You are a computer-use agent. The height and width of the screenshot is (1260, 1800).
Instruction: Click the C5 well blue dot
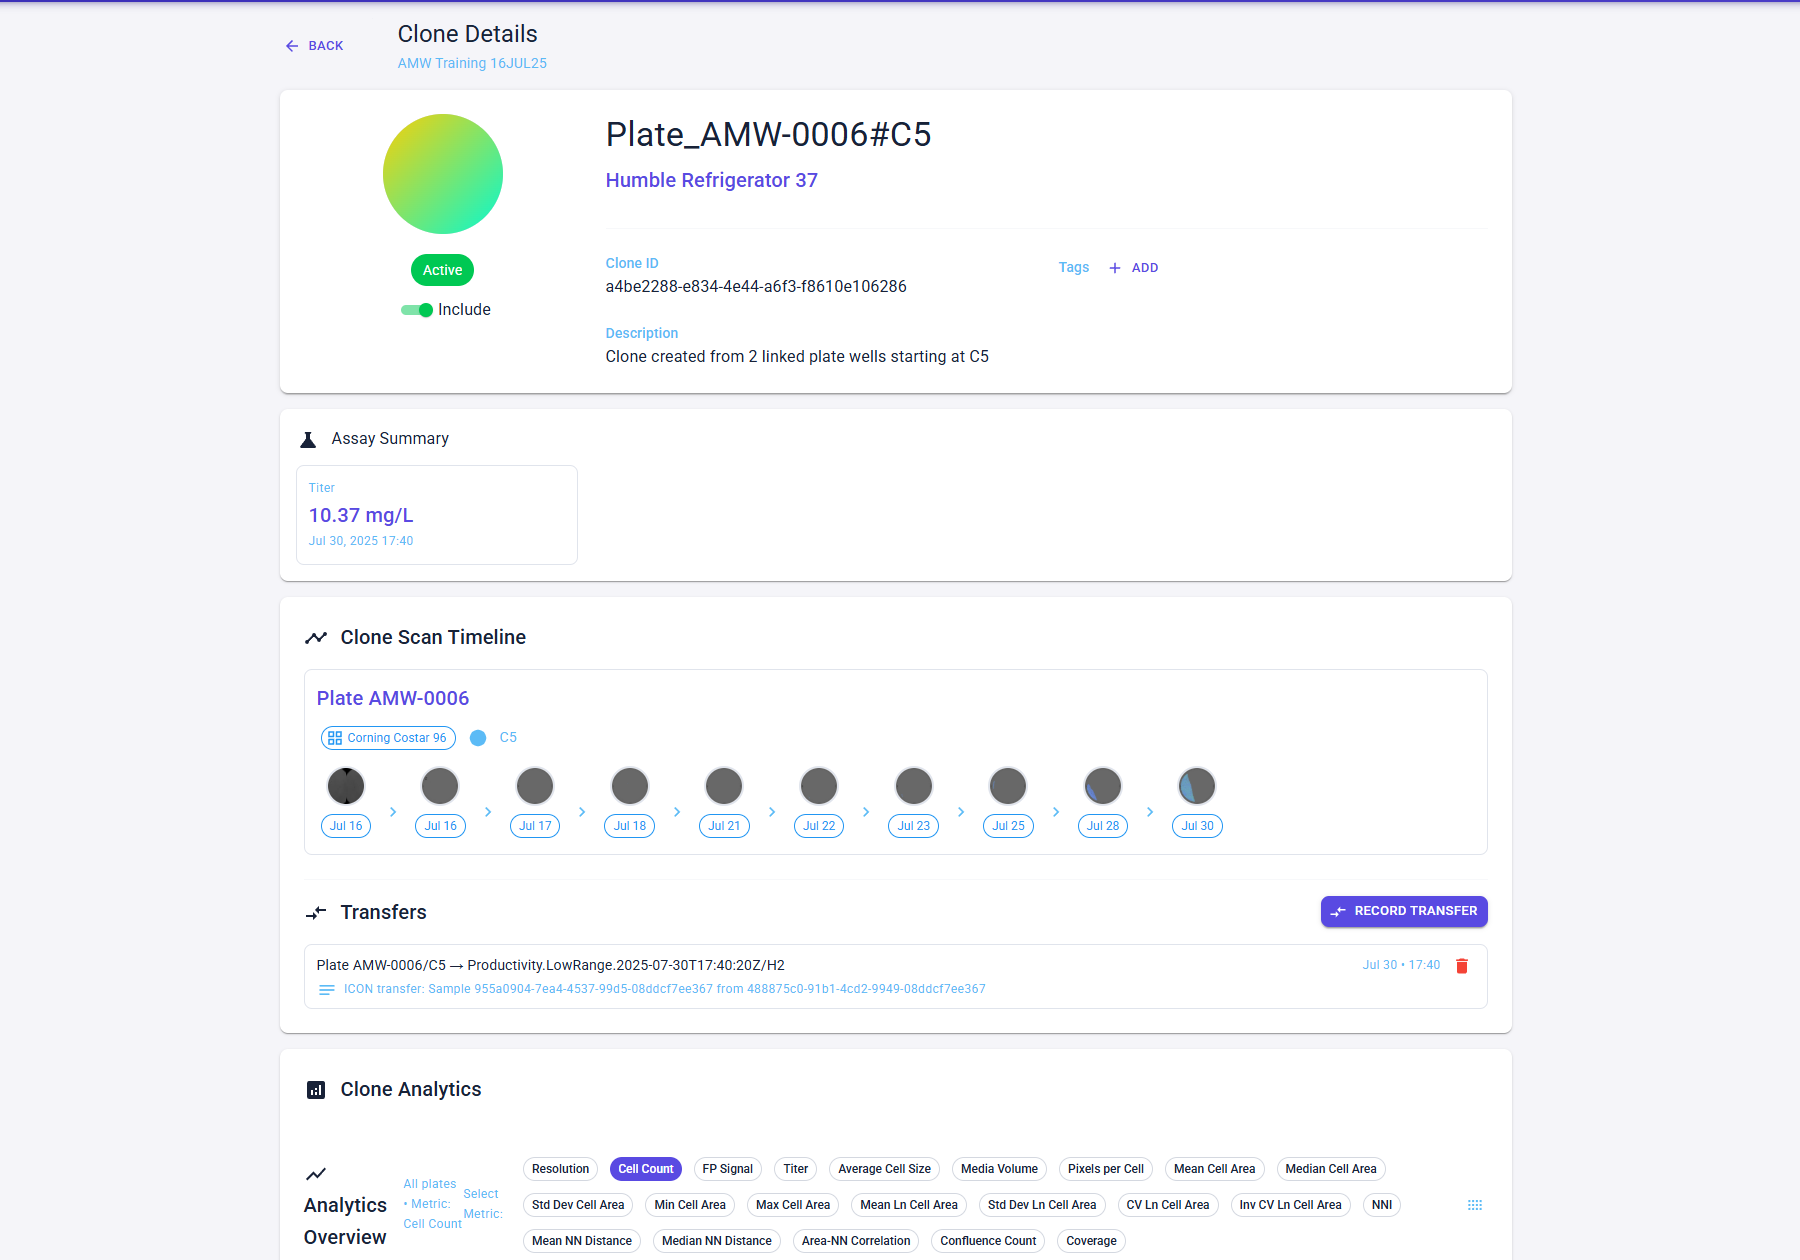tap(478, 738)
